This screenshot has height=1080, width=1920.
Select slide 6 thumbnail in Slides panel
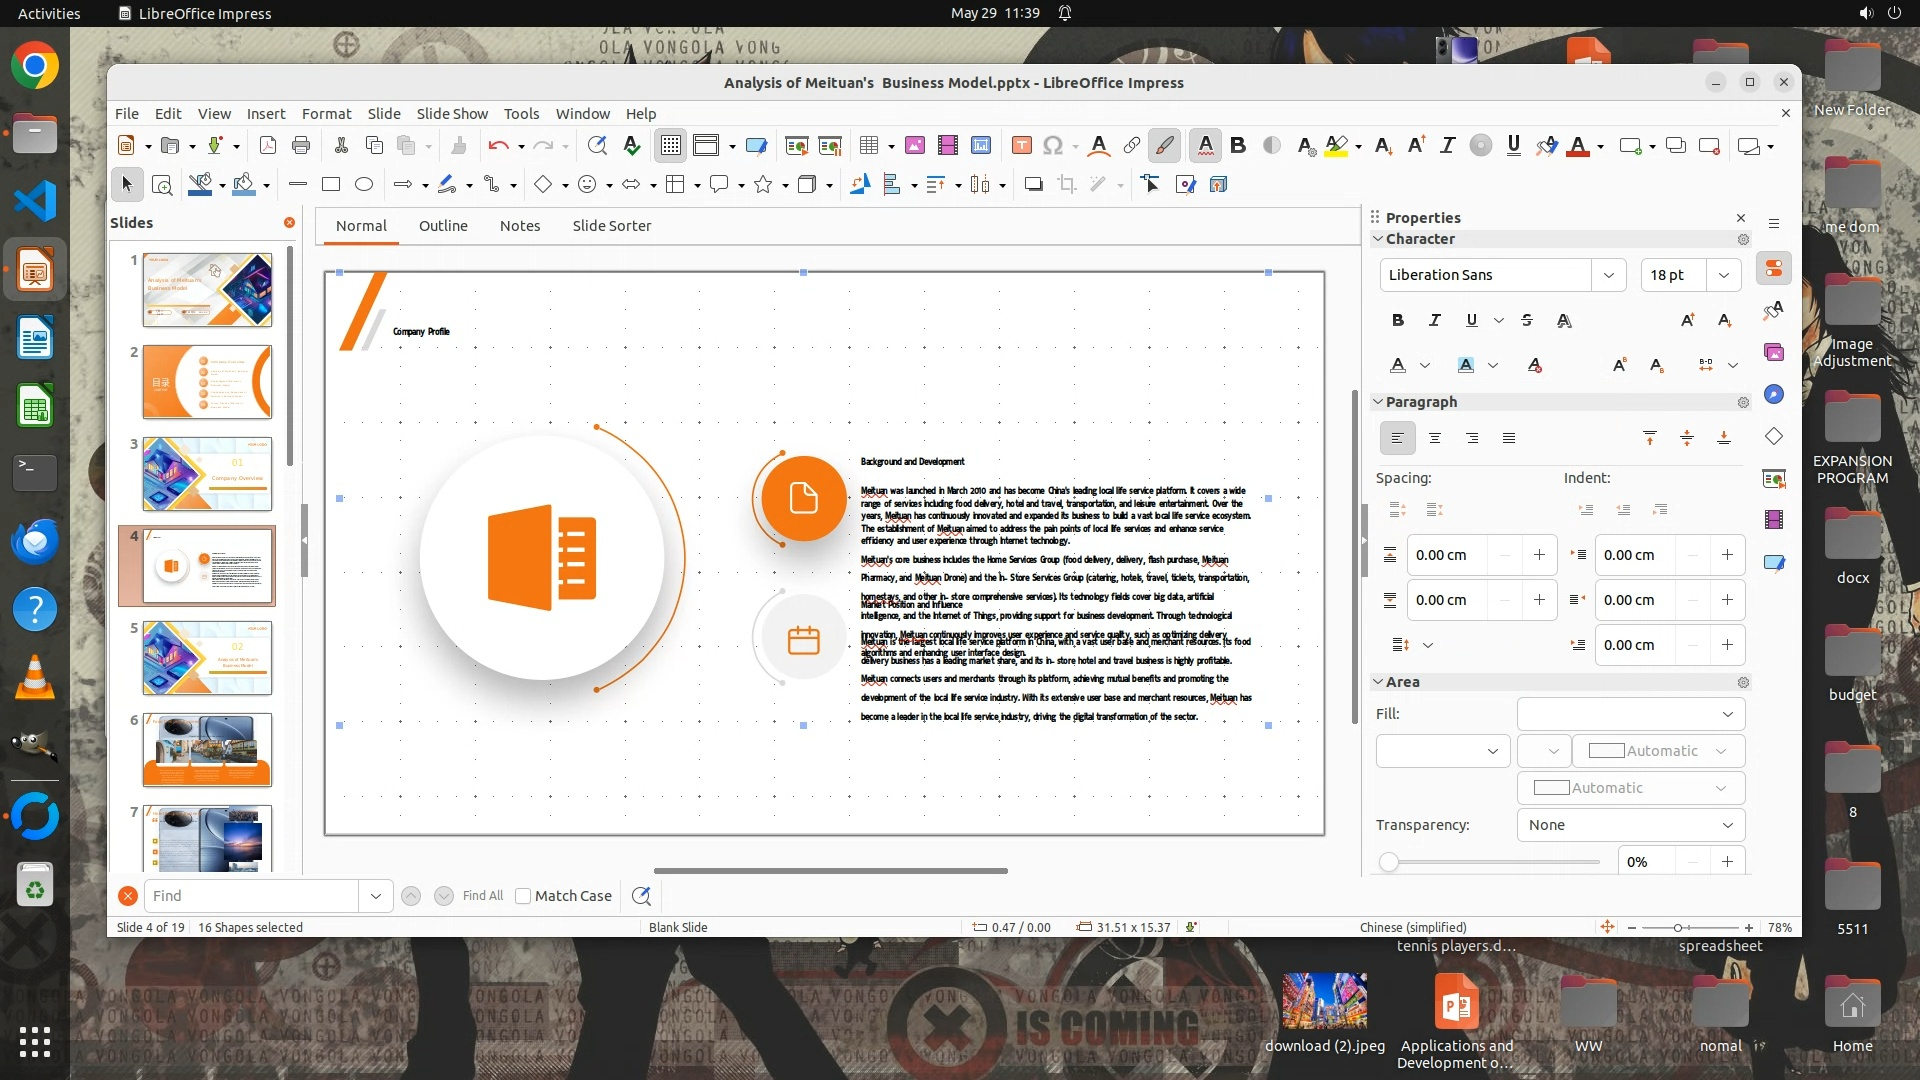[207, 750]
